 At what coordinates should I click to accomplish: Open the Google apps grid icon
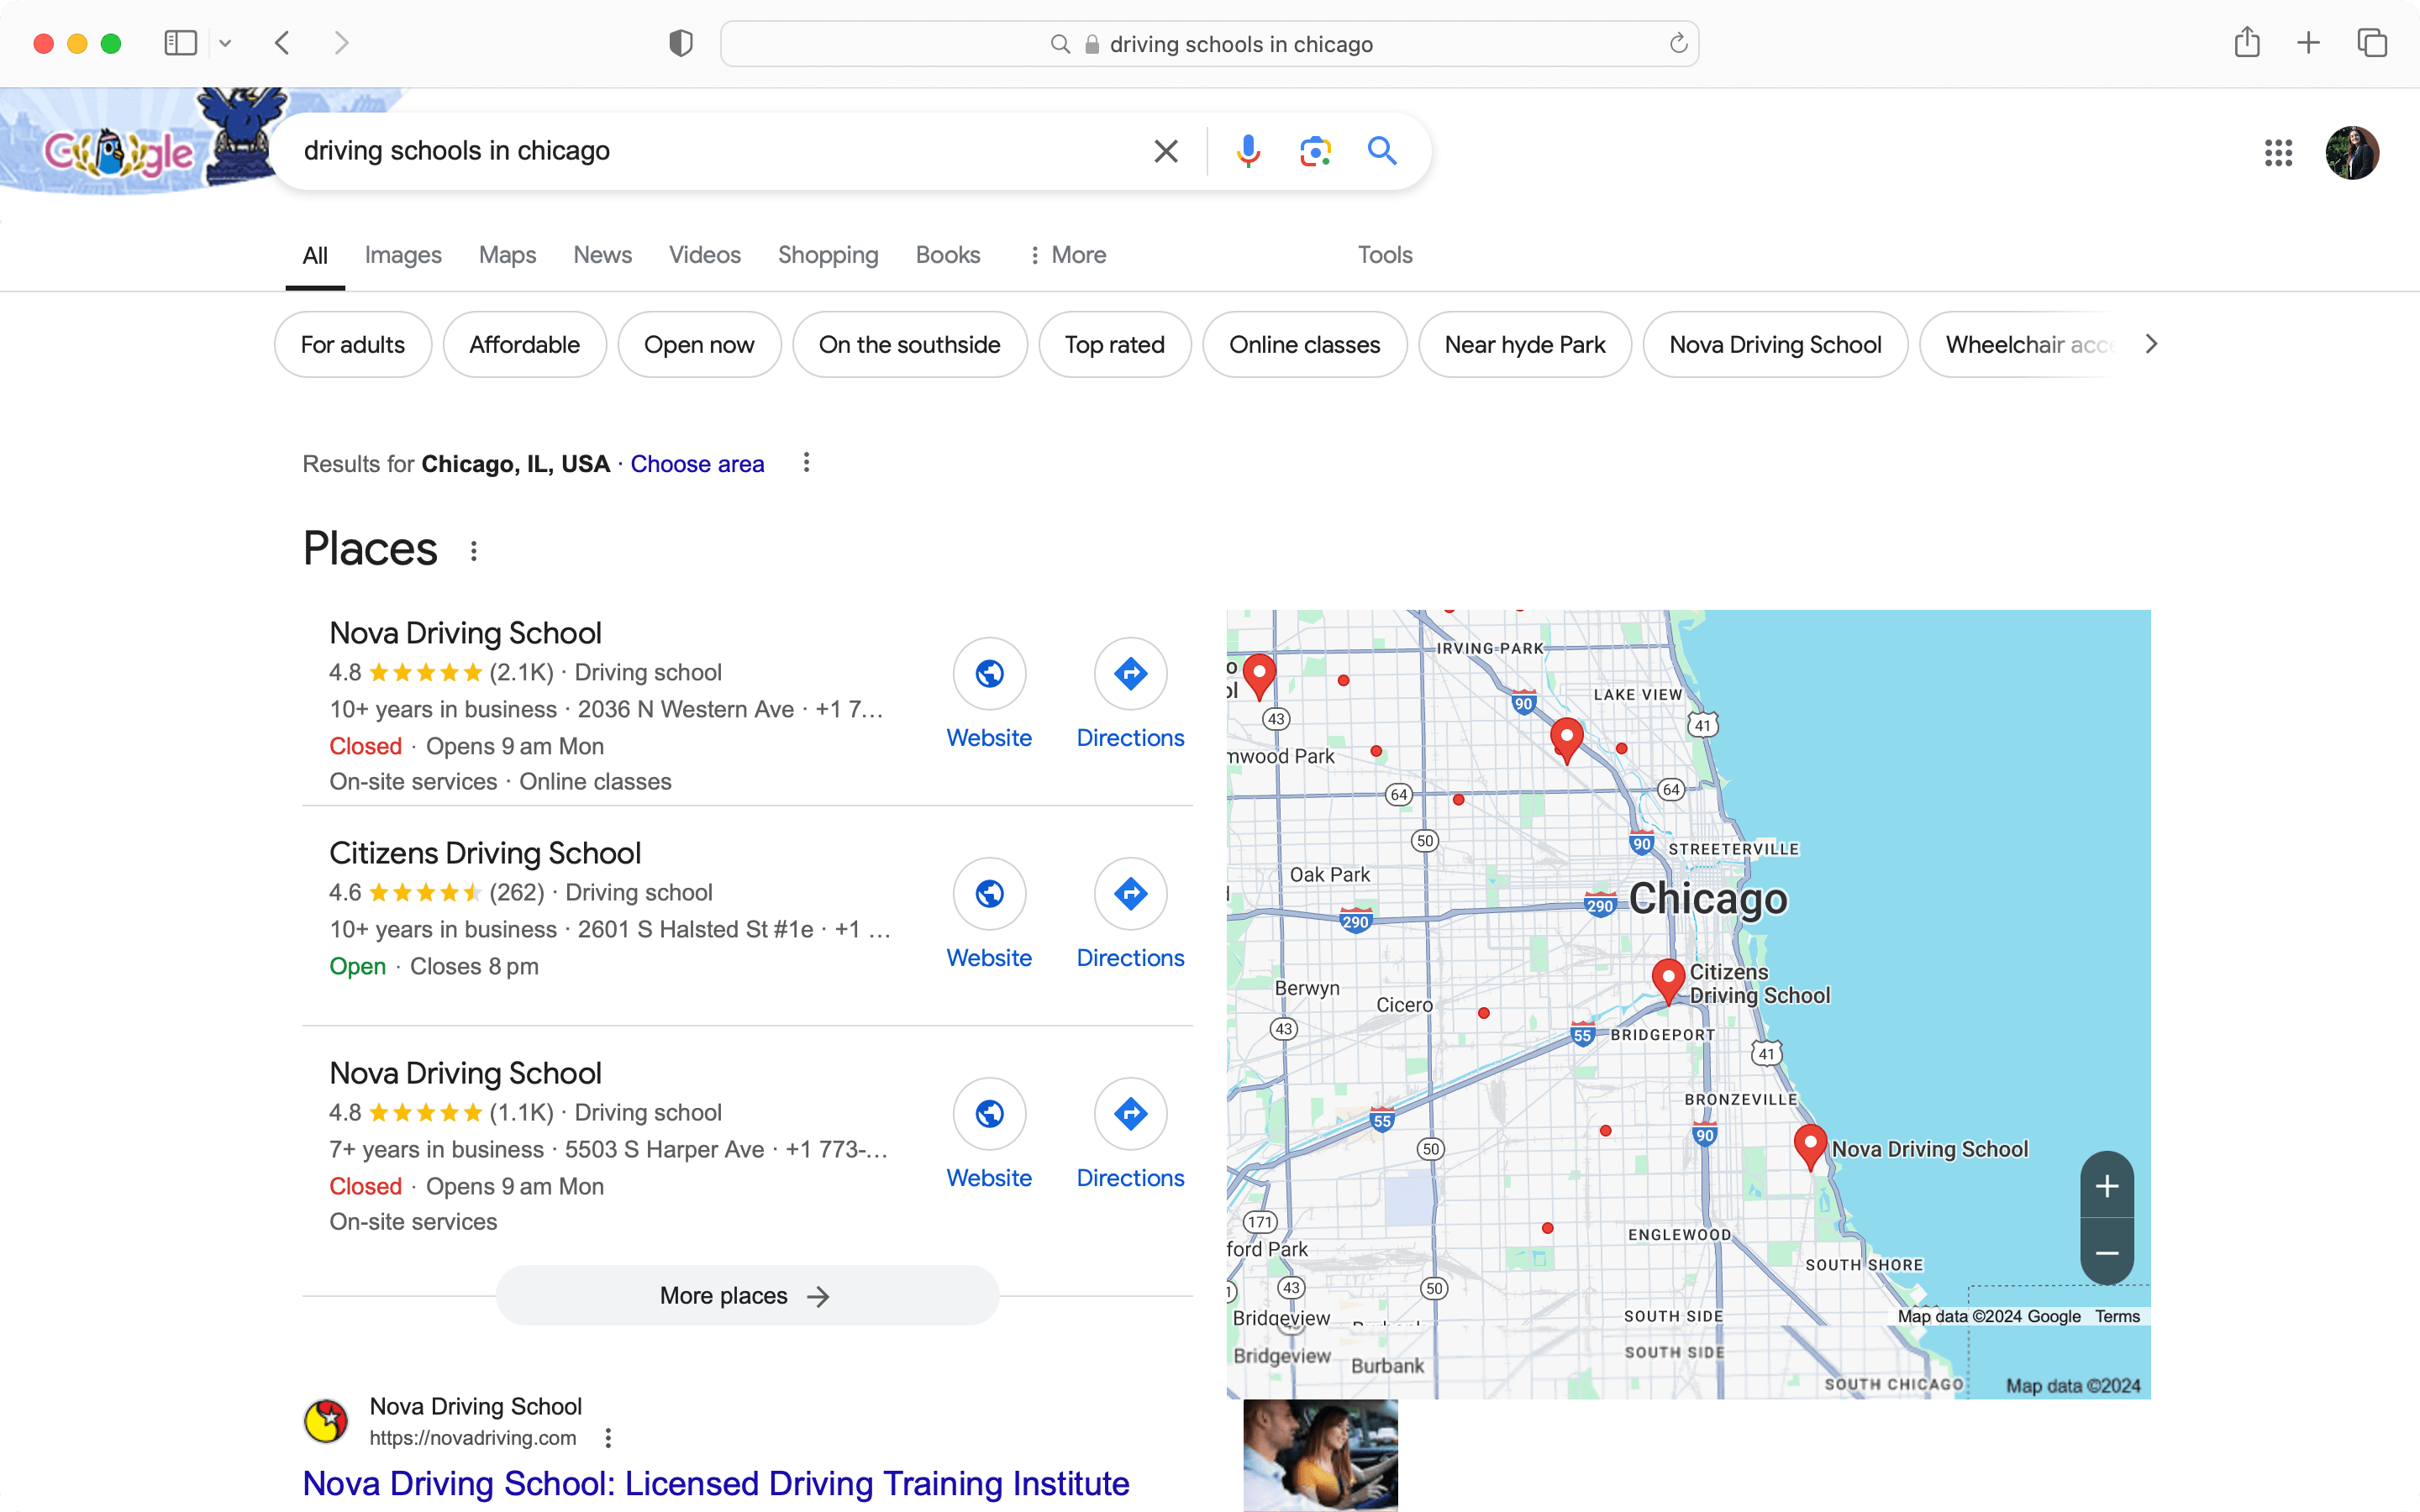pos(2278,153)
